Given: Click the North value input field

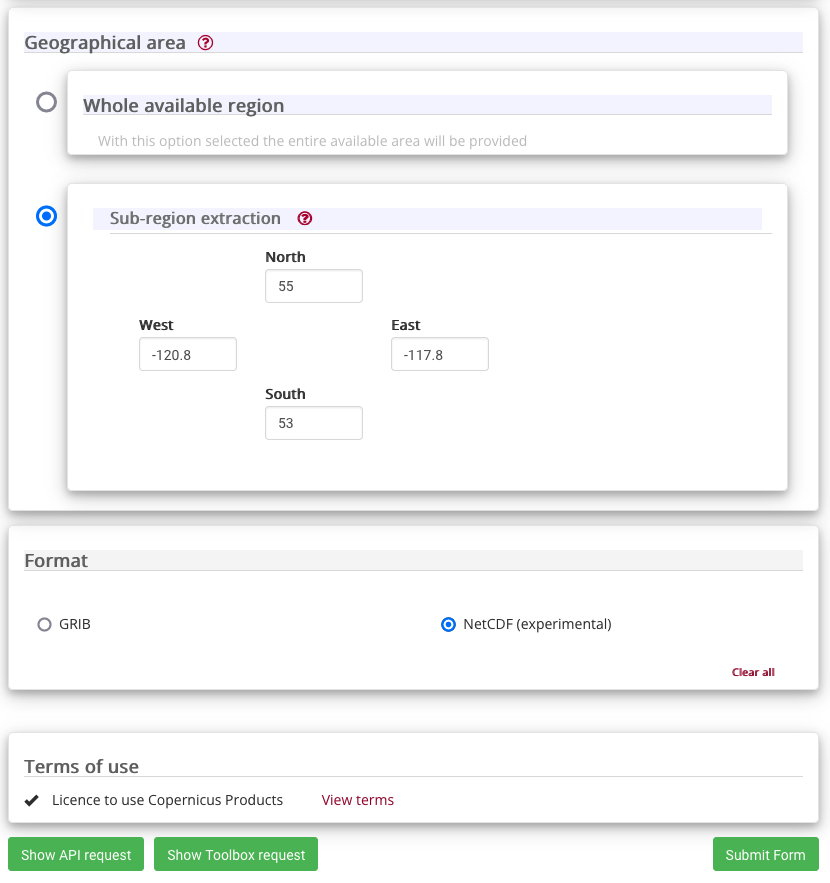Looking at the screenshot, I should click(x=314, y=286).
